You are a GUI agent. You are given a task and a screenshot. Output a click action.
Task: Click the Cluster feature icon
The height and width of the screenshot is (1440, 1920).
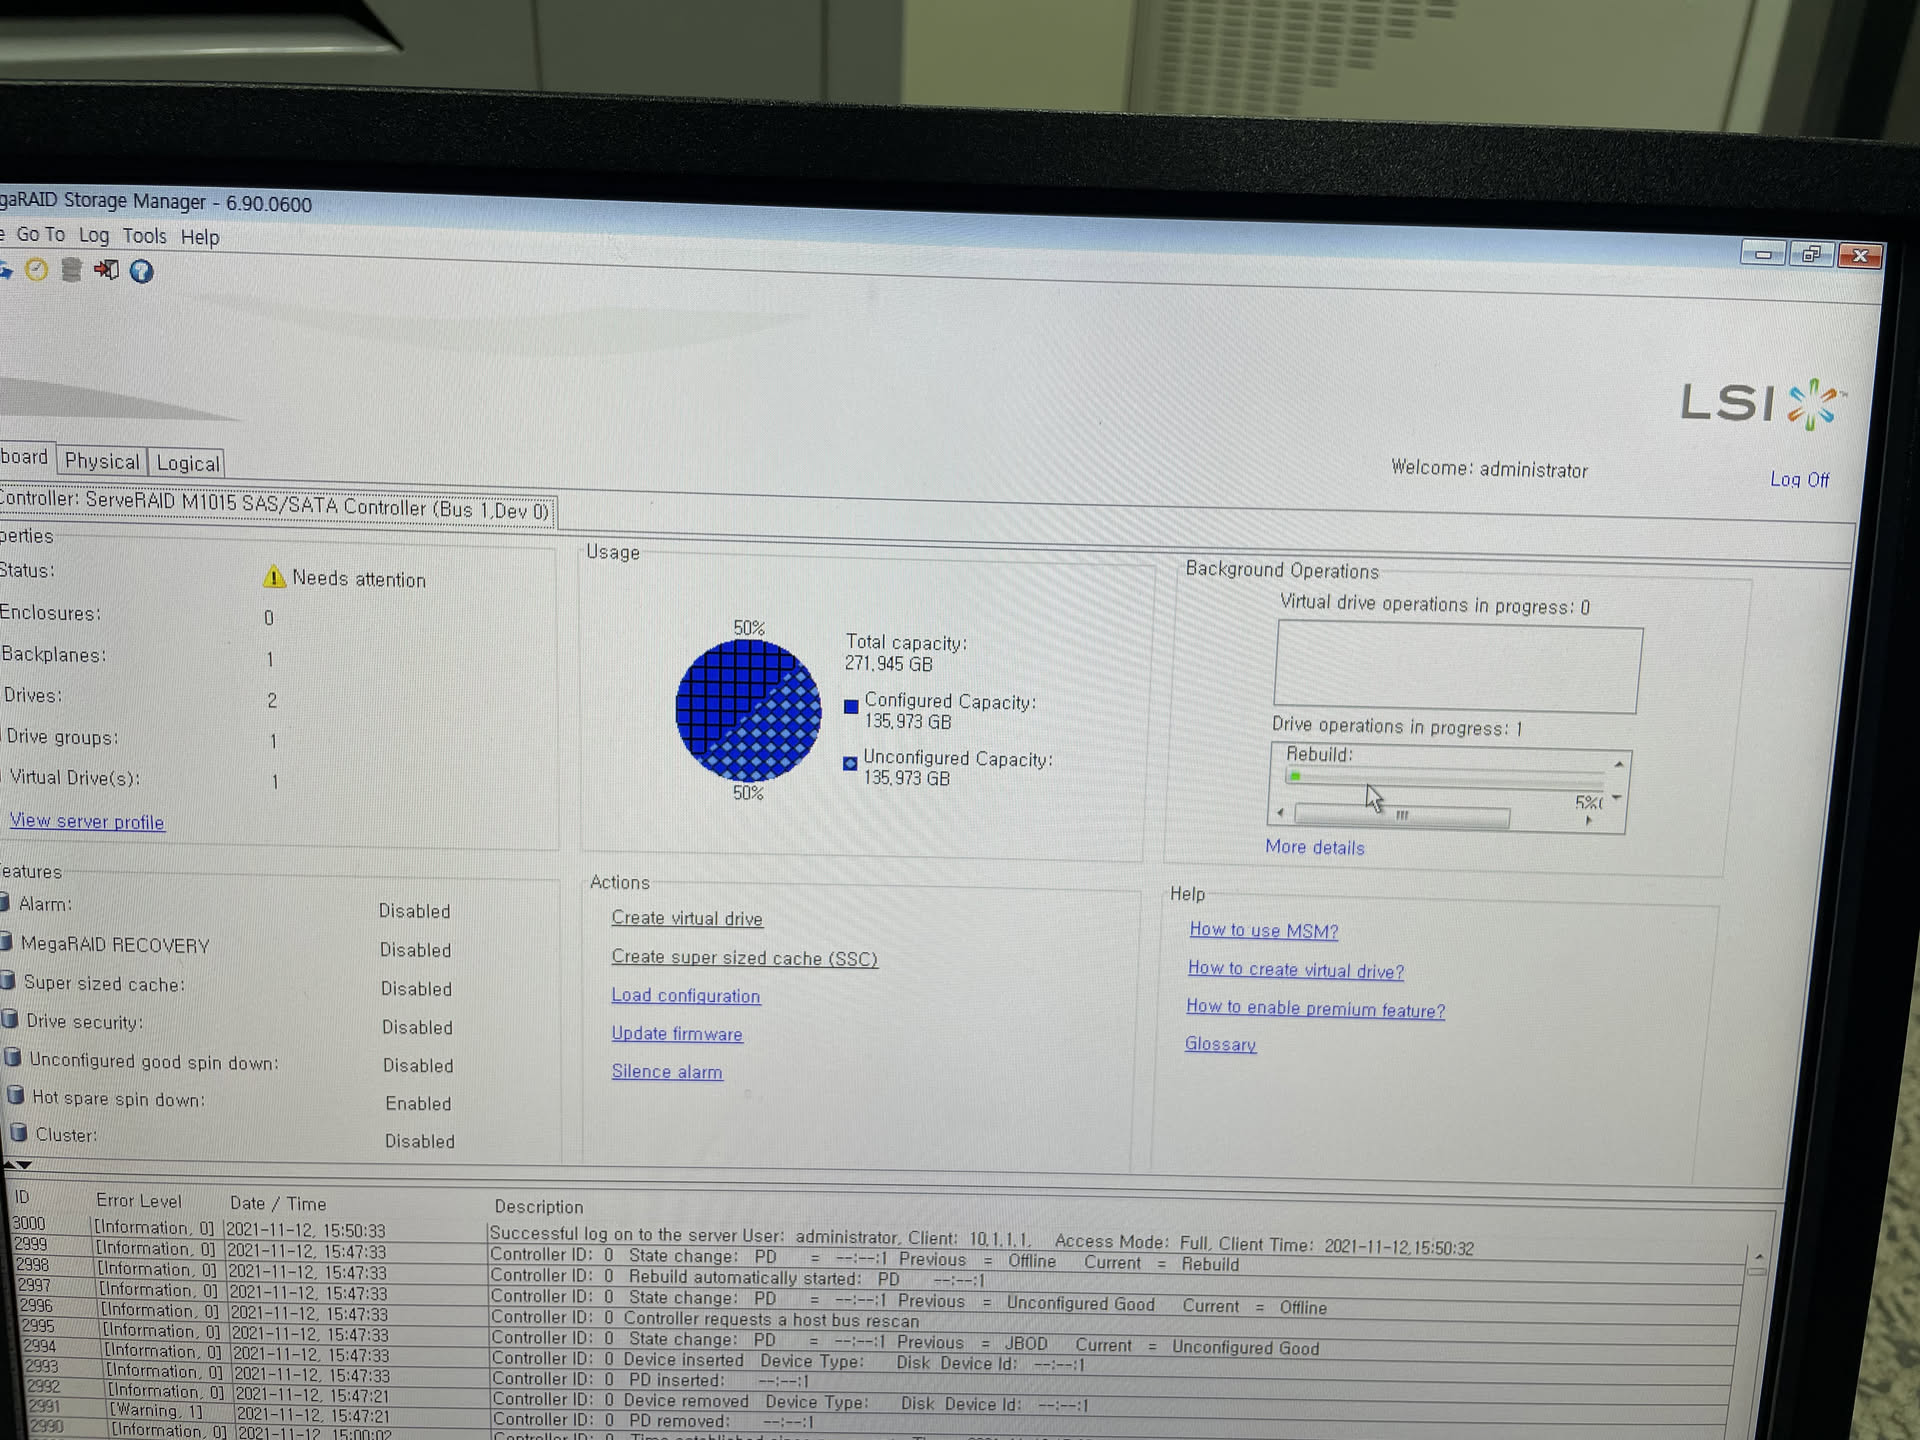[18, 1133]
